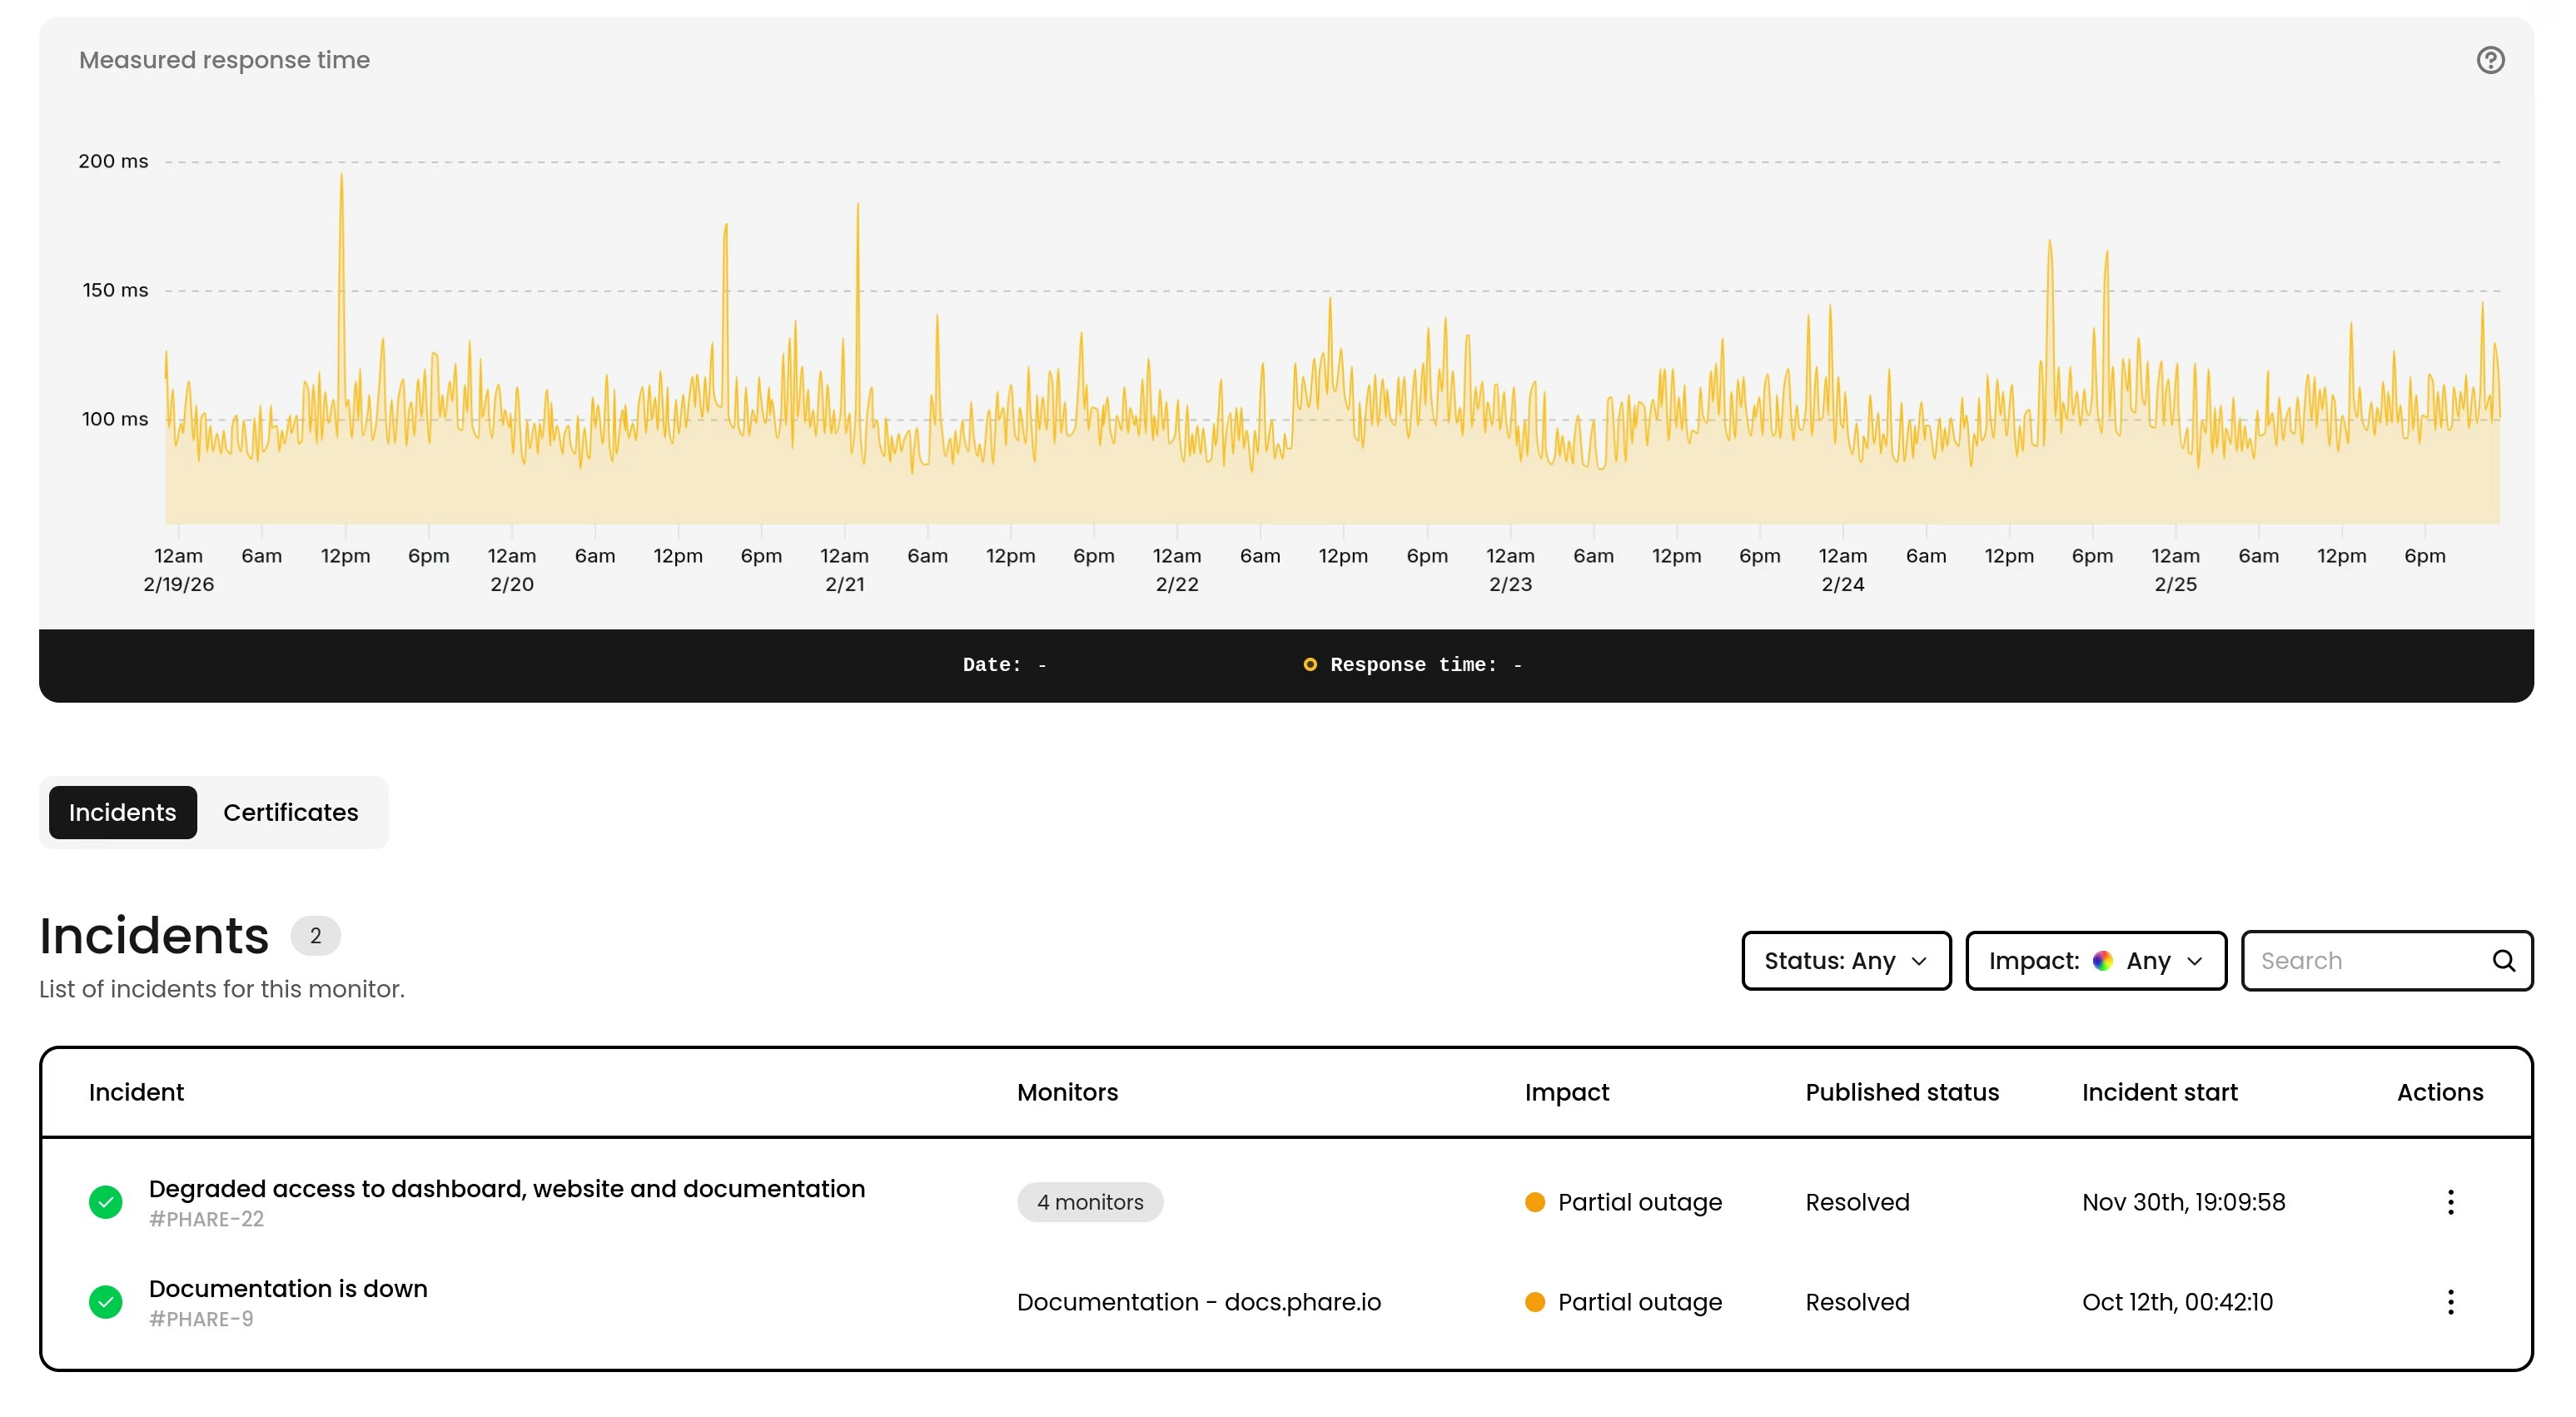Viewport: 2576px width, 1417px height.
Task: Select the Incidents tab
Action: point(122,812)
